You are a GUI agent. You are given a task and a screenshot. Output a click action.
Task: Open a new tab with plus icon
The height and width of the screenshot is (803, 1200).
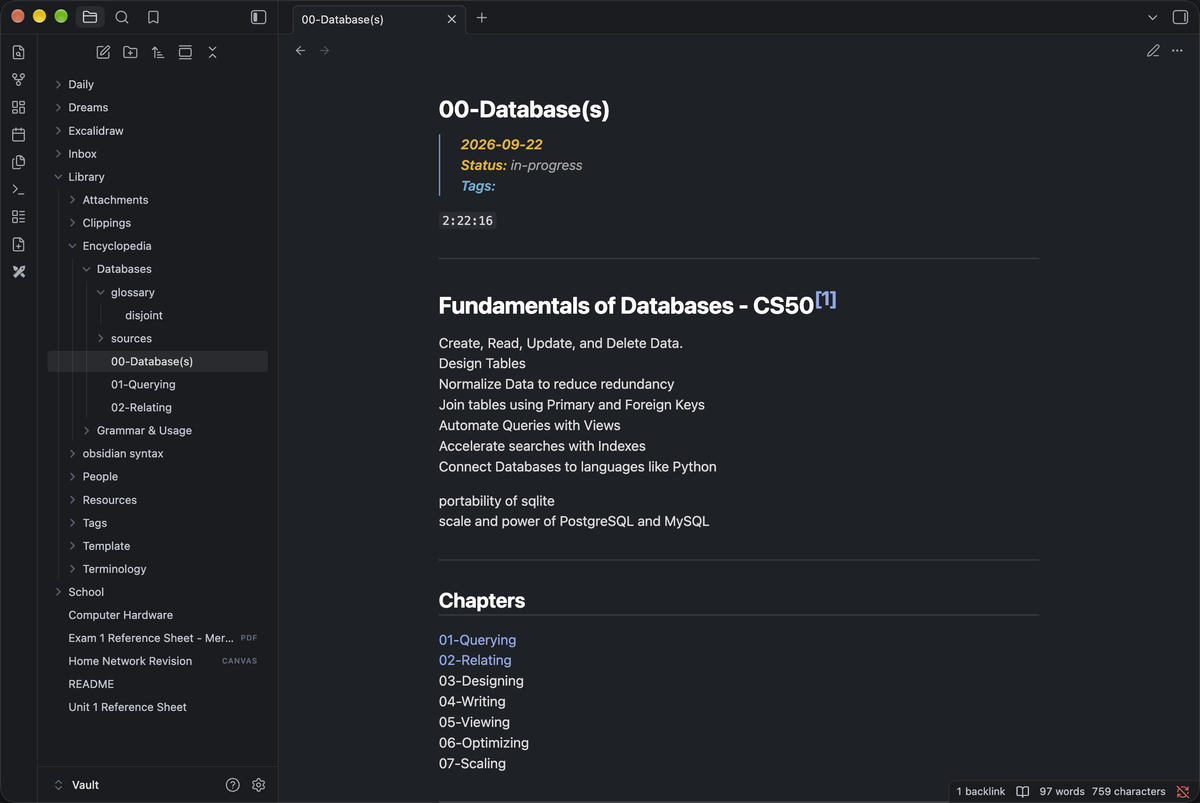482,18
